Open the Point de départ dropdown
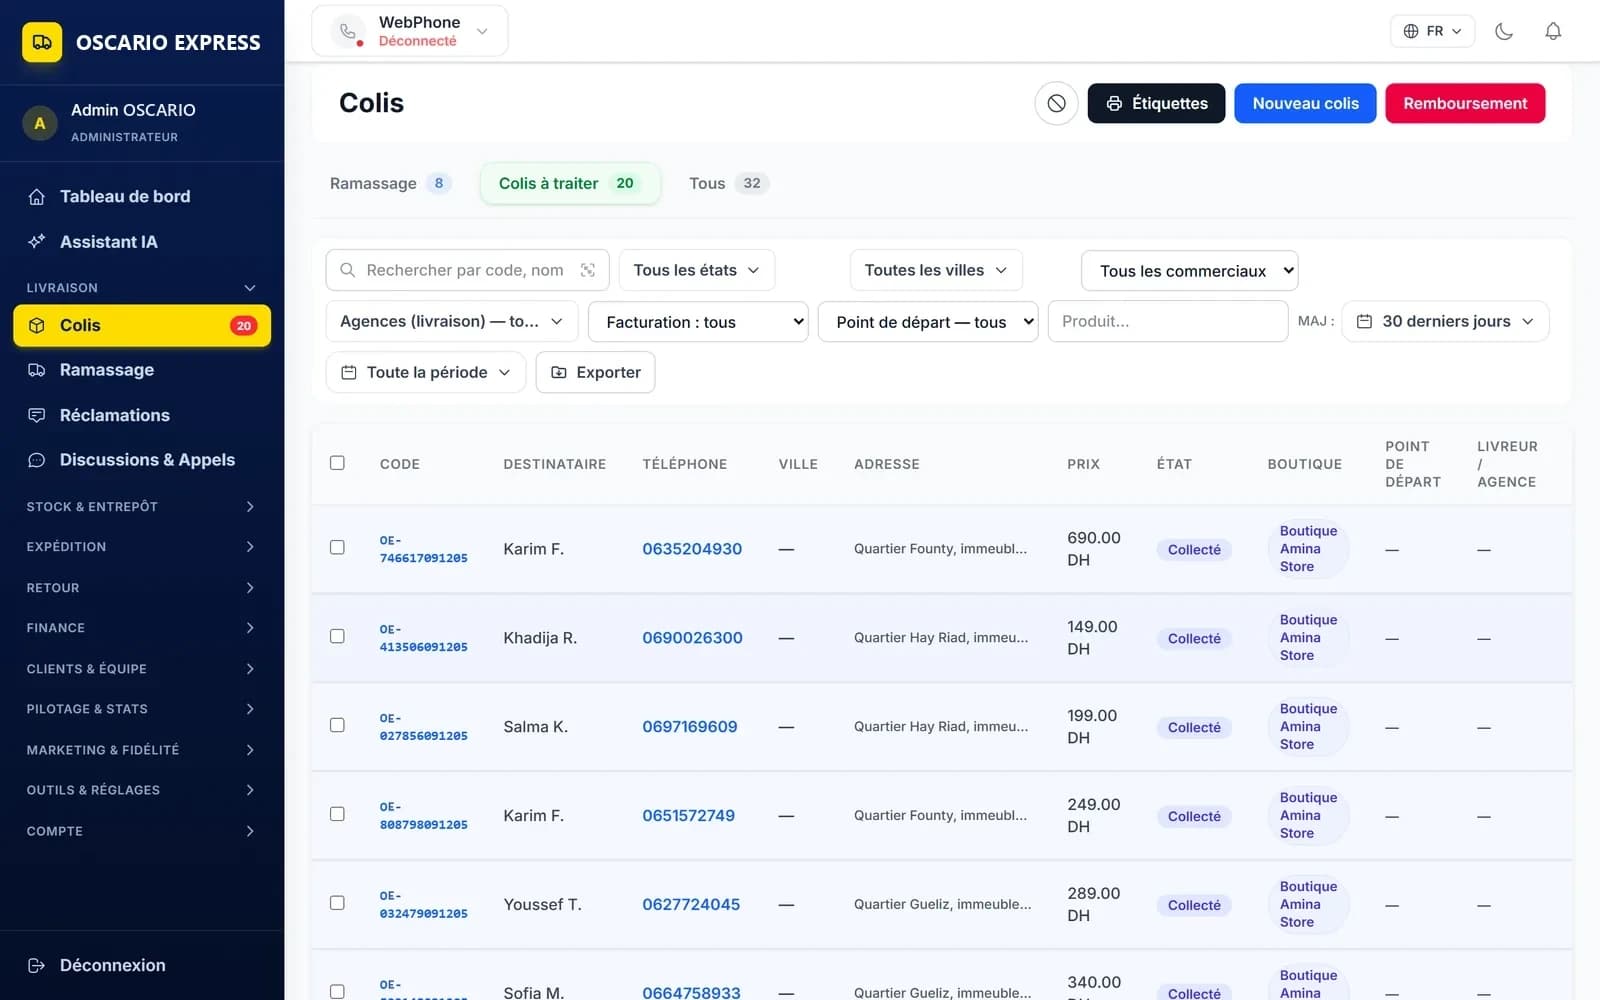 (928, 322)
